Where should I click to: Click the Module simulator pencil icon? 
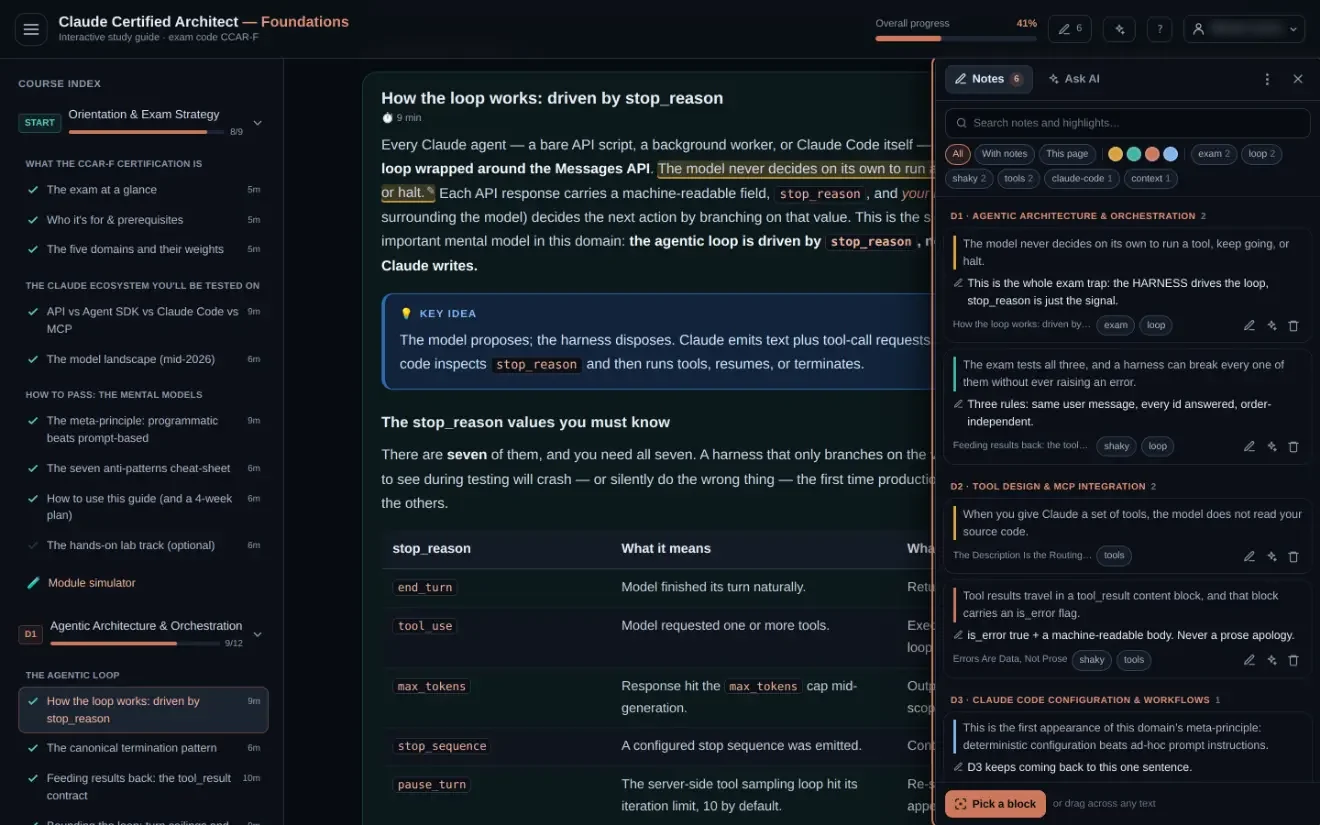33,583
